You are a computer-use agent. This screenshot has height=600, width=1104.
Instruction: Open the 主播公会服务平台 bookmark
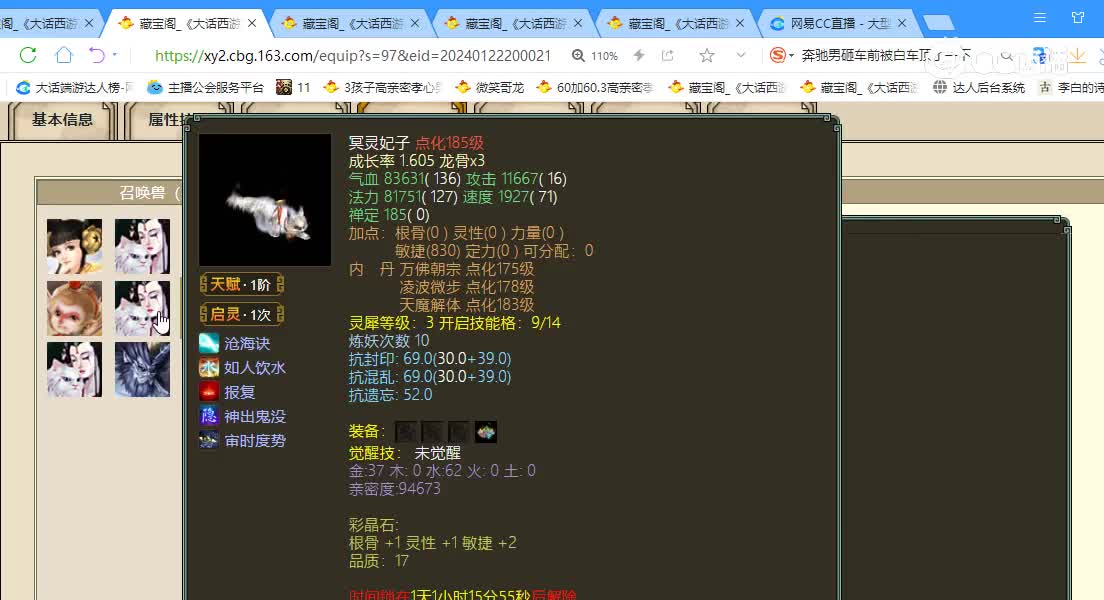click(x=206, y=87)
